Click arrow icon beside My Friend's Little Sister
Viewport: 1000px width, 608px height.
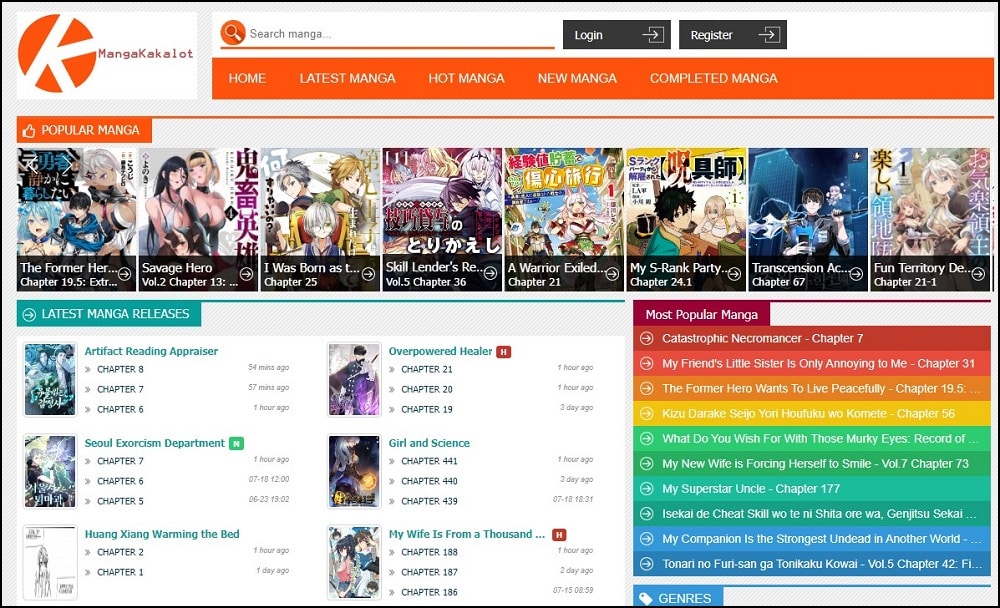tap(647, 364)
